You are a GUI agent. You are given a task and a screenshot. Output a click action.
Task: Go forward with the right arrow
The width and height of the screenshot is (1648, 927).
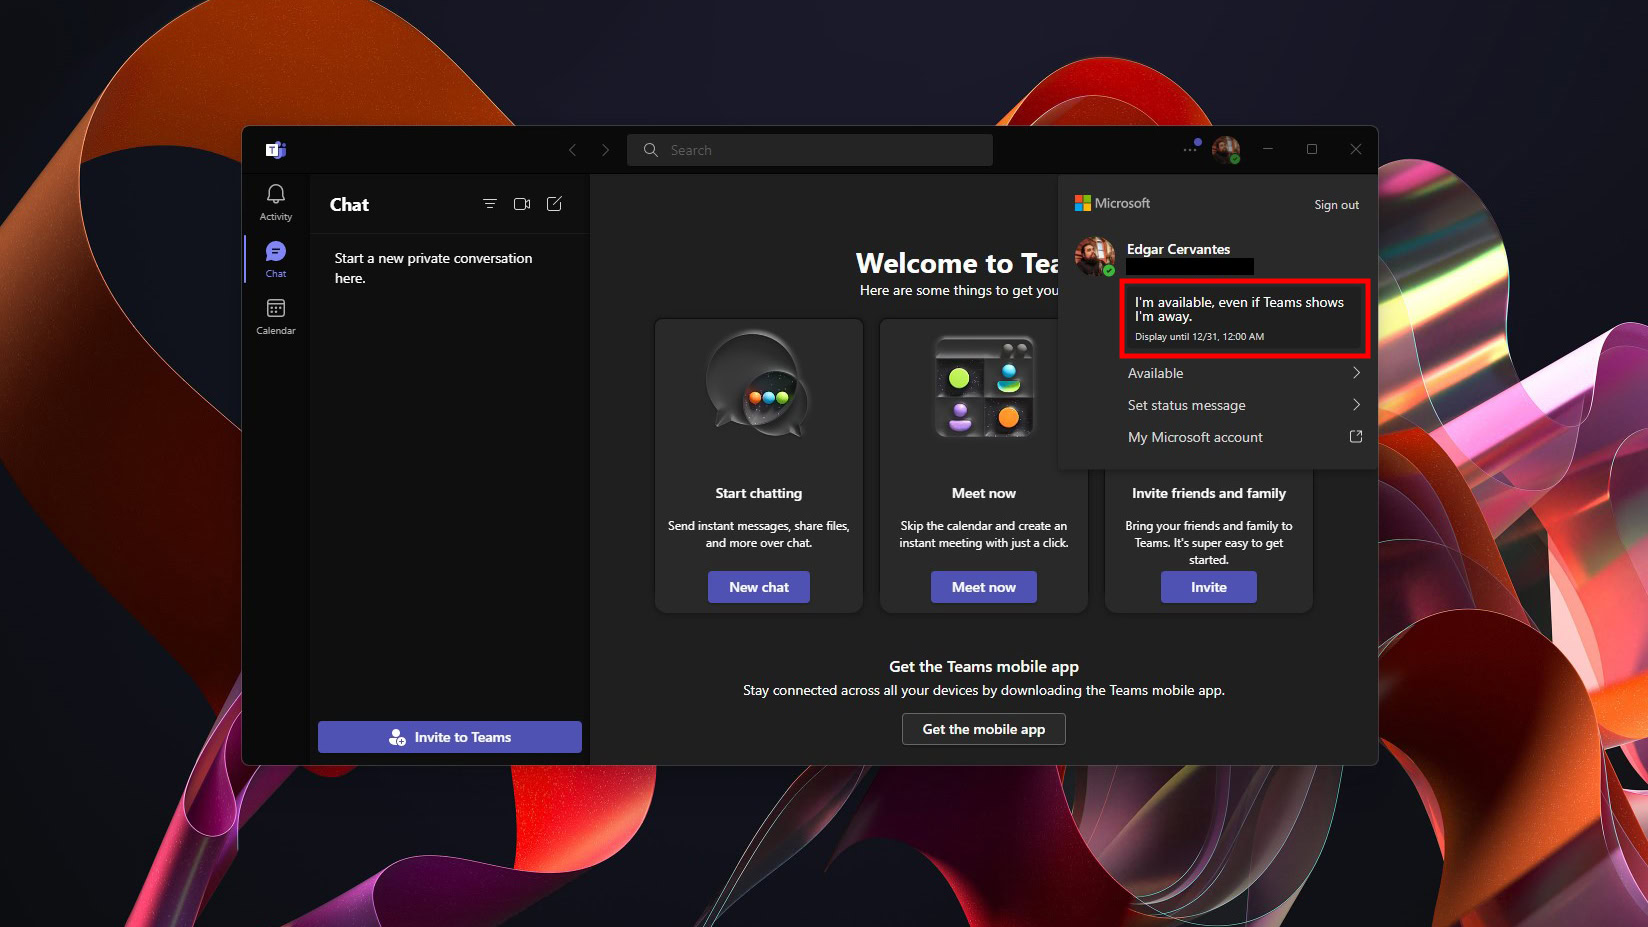coord(605,150)
